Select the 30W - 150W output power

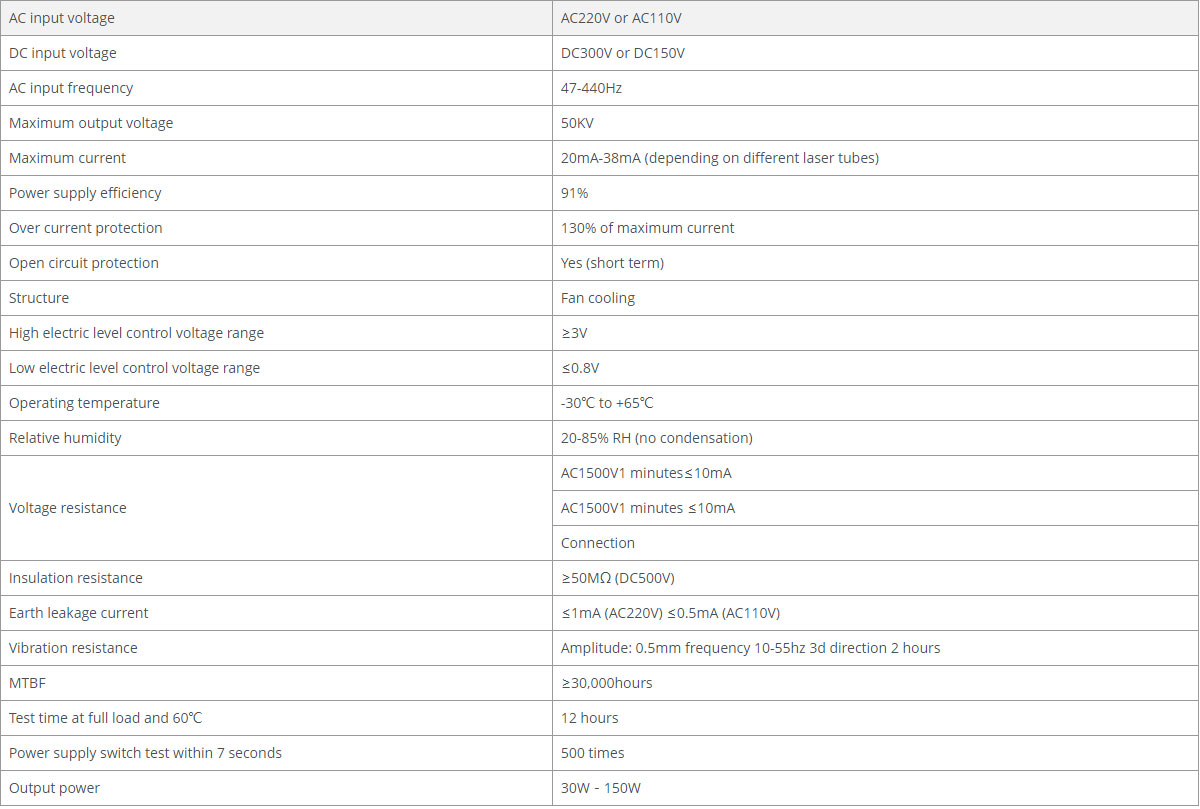point(600,788)
